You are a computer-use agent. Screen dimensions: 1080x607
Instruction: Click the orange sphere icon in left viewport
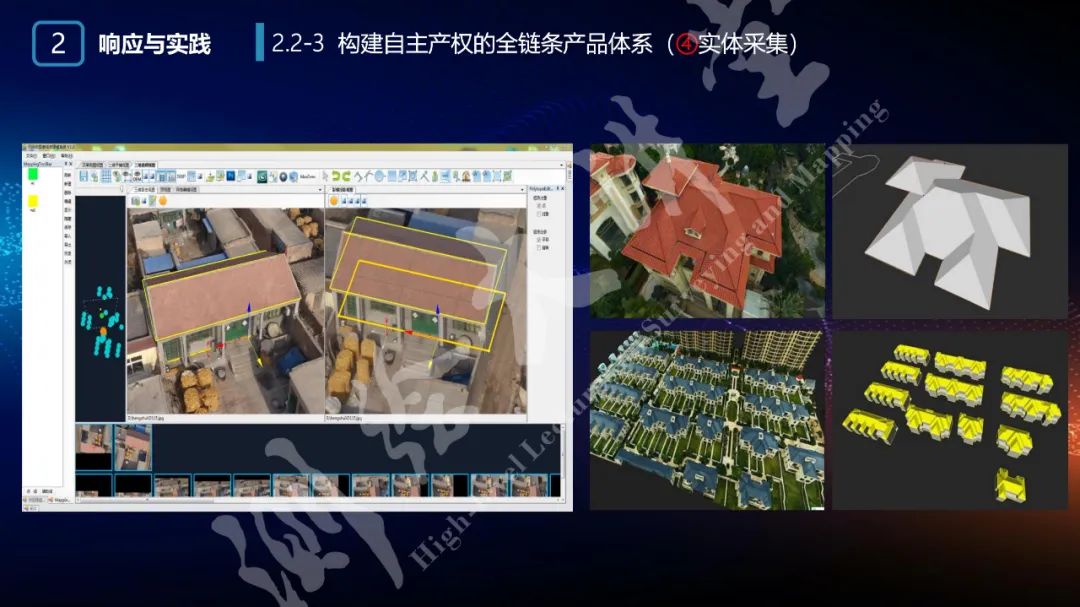coord(161,201)
